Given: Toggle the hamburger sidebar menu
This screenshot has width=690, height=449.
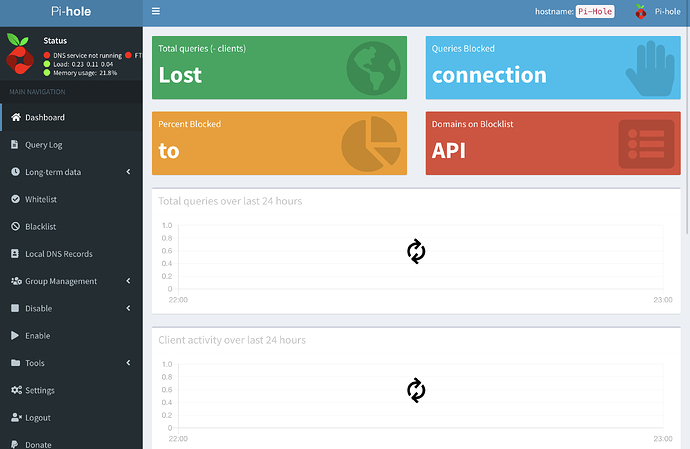Looking at the screenshot, I should click(155, 12).
